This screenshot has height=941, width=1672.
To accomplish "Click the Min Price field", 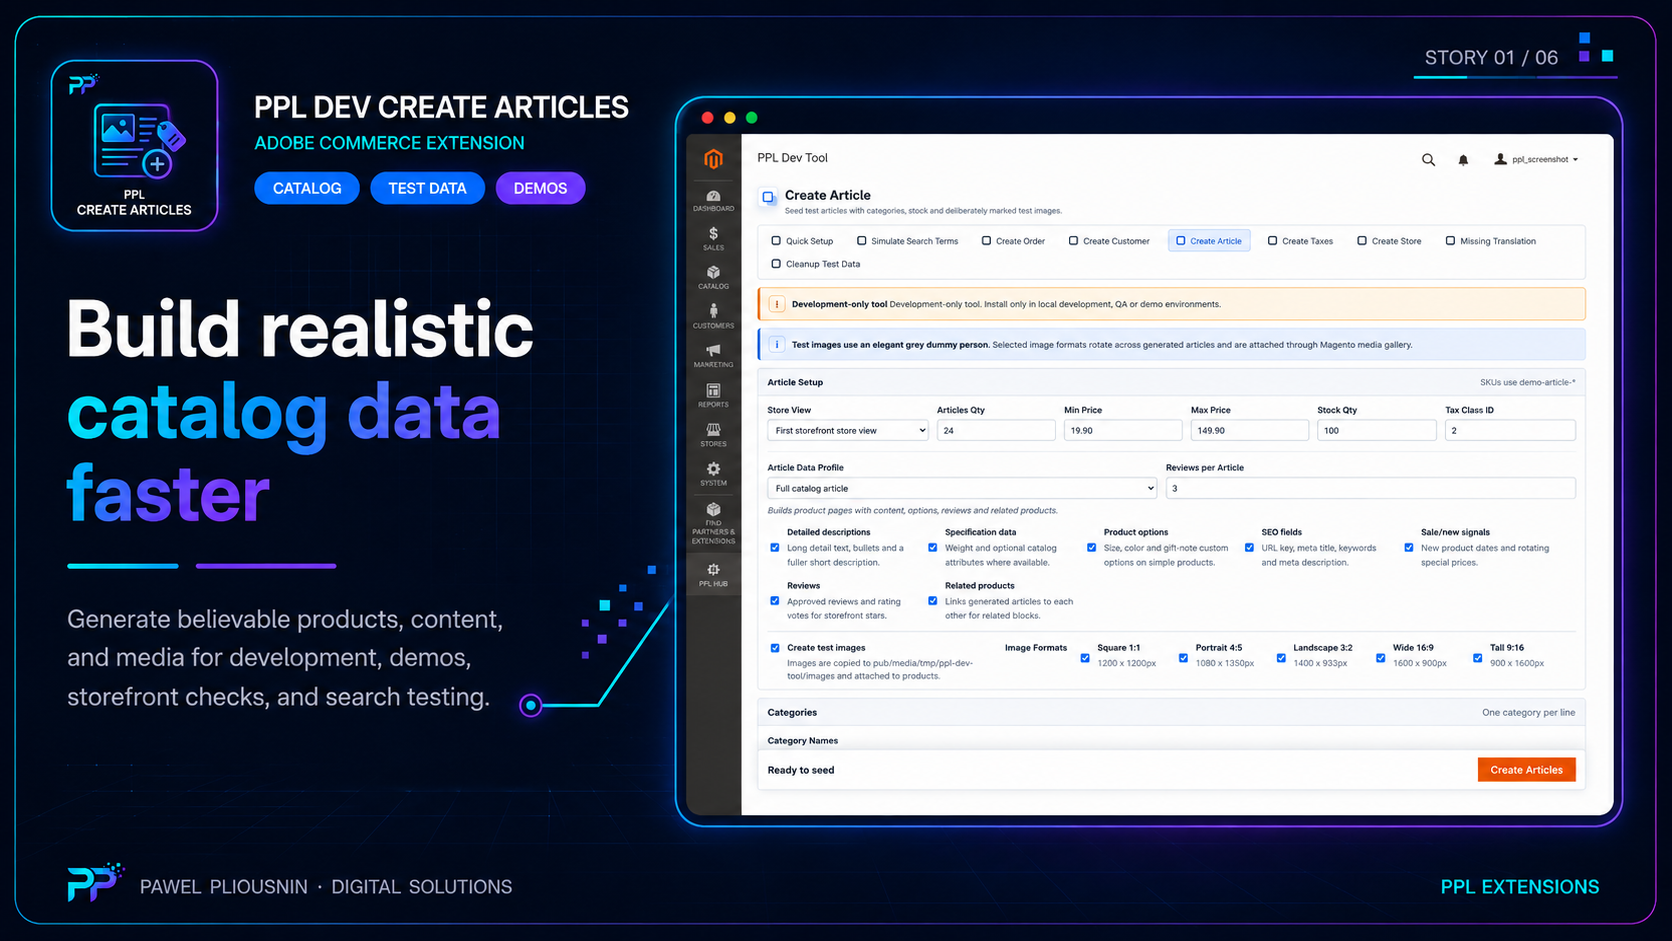I will [x=1123, y=431].
